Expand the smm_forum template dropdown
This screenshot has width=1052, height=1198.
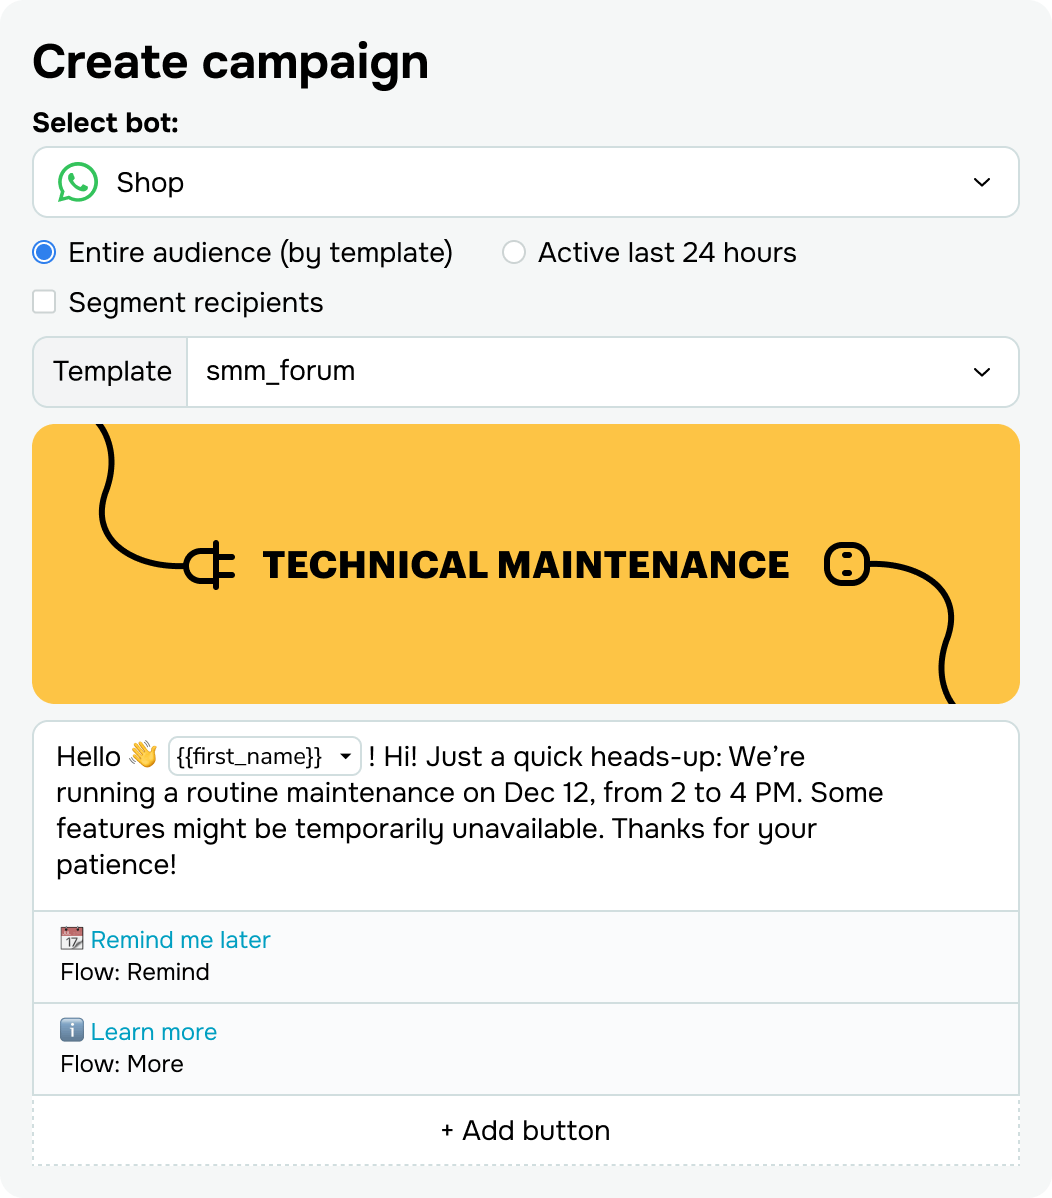pyautogui.click(x=981, y=371)
